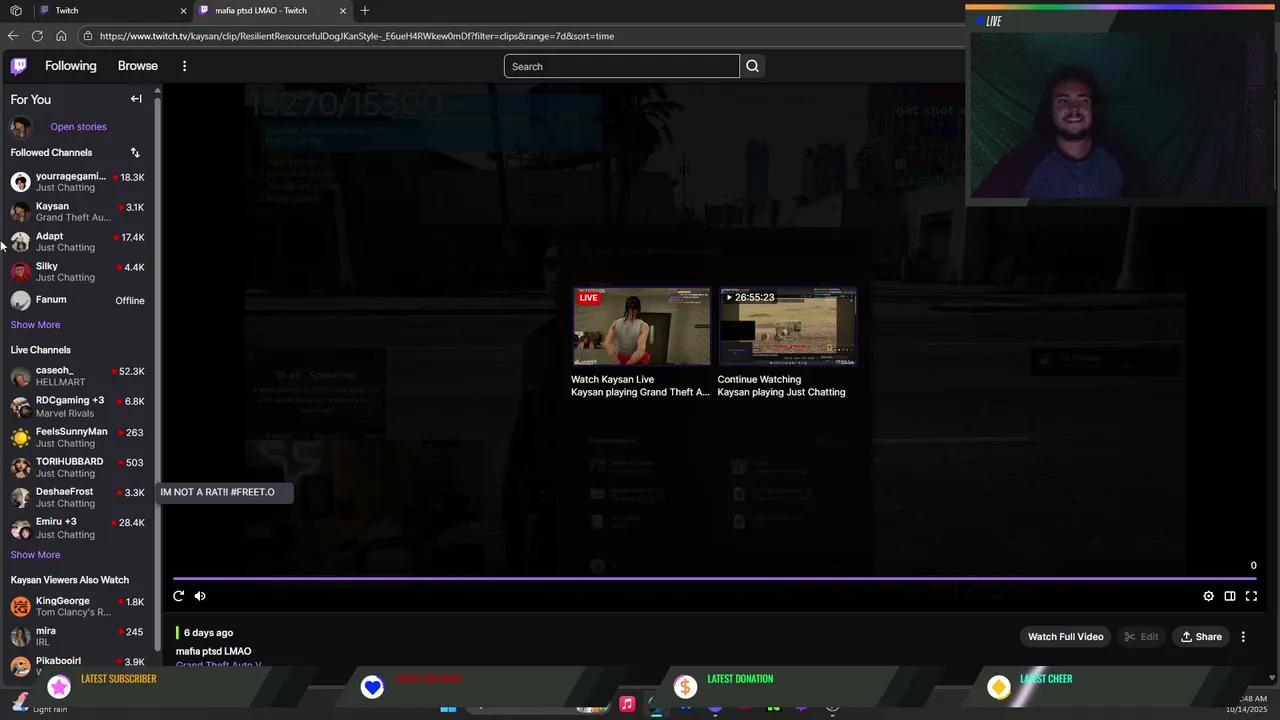Screen dimensions: 1280x720
Task: Click the Watch Kaysan Live thumbnail
Action: [641, 327]
